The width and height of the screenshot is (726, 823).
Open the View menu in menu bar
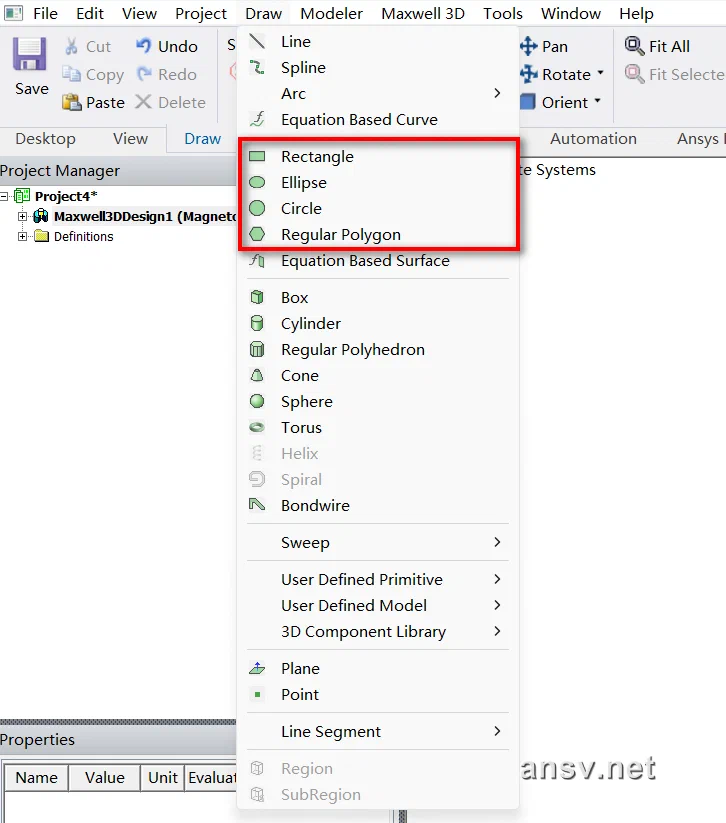[x=139, y=13]
